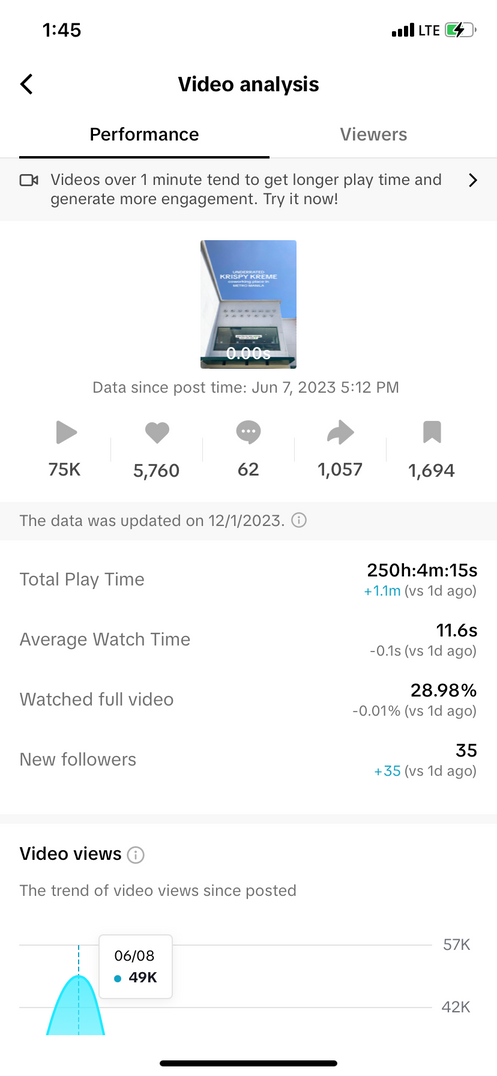
Task: Expand the tip banner chevron arrow
Action: point(472,180)
